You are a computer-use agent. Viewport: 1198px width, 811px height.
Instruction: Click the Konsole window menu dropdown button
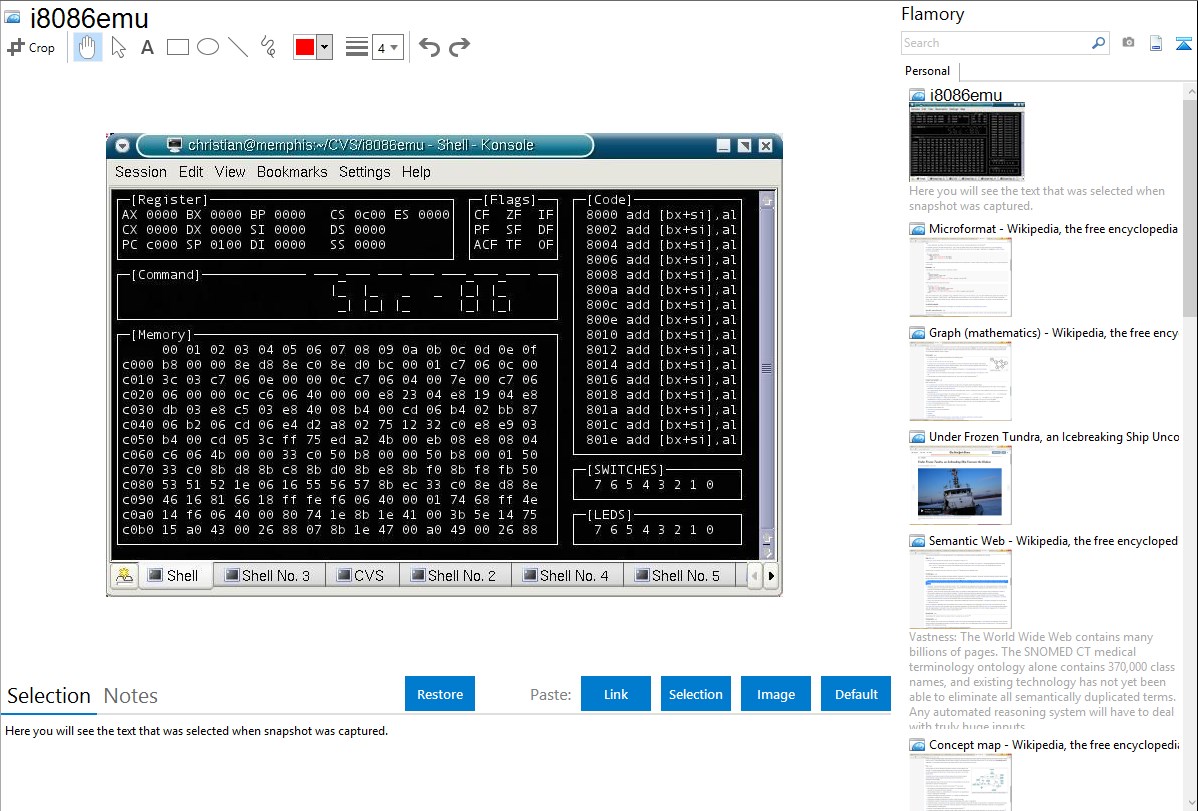122,145
